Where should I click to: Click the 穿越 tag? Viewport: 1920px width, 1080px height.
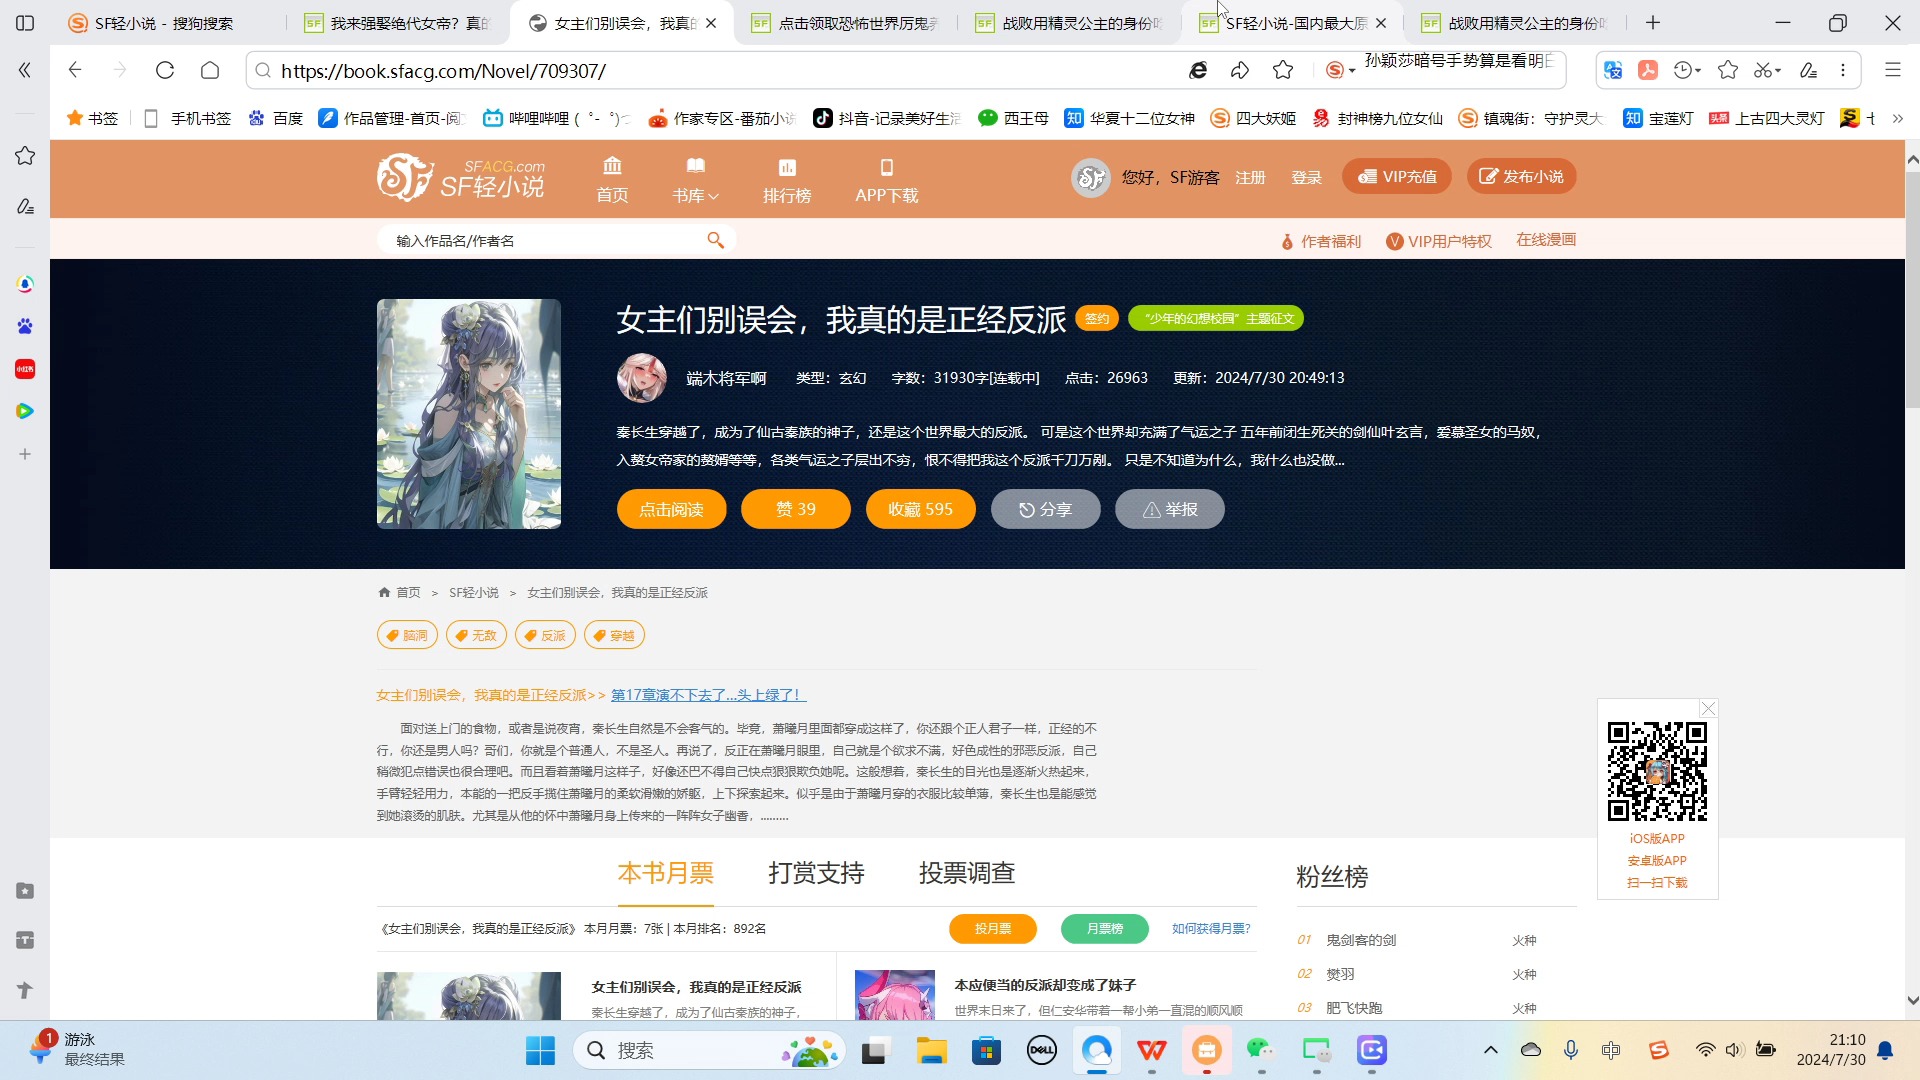pos(614,635)
